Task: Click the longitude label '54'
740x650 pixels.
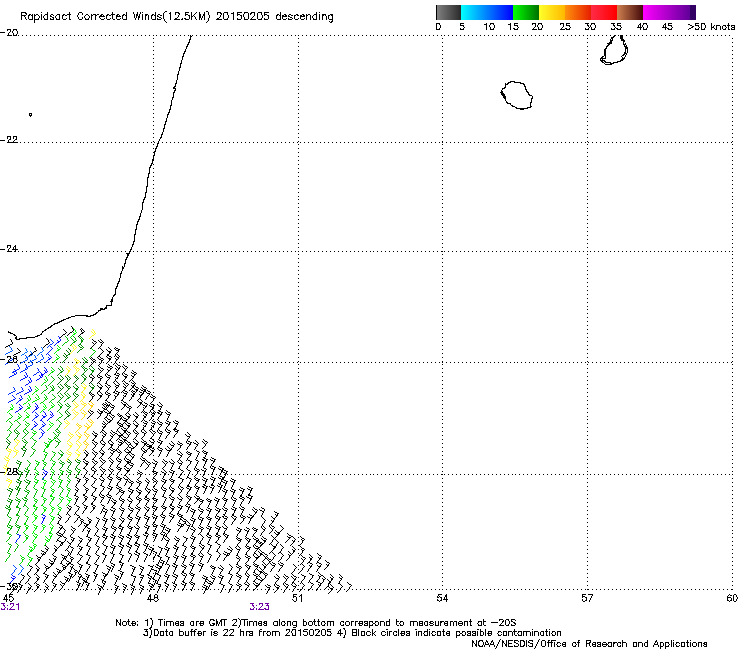Action: click(x=442, y=599)
